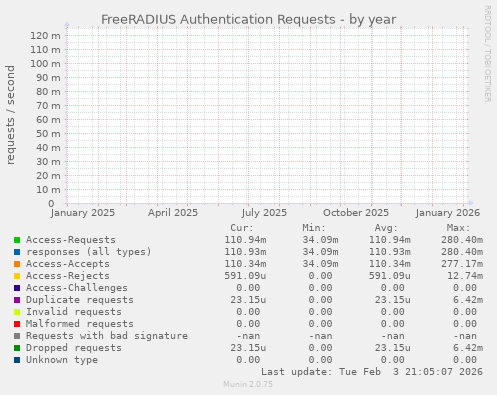Click the 'October 2025' x-axis label
The height and width of the screenshot is (395, 497).
tap(356, 213)
